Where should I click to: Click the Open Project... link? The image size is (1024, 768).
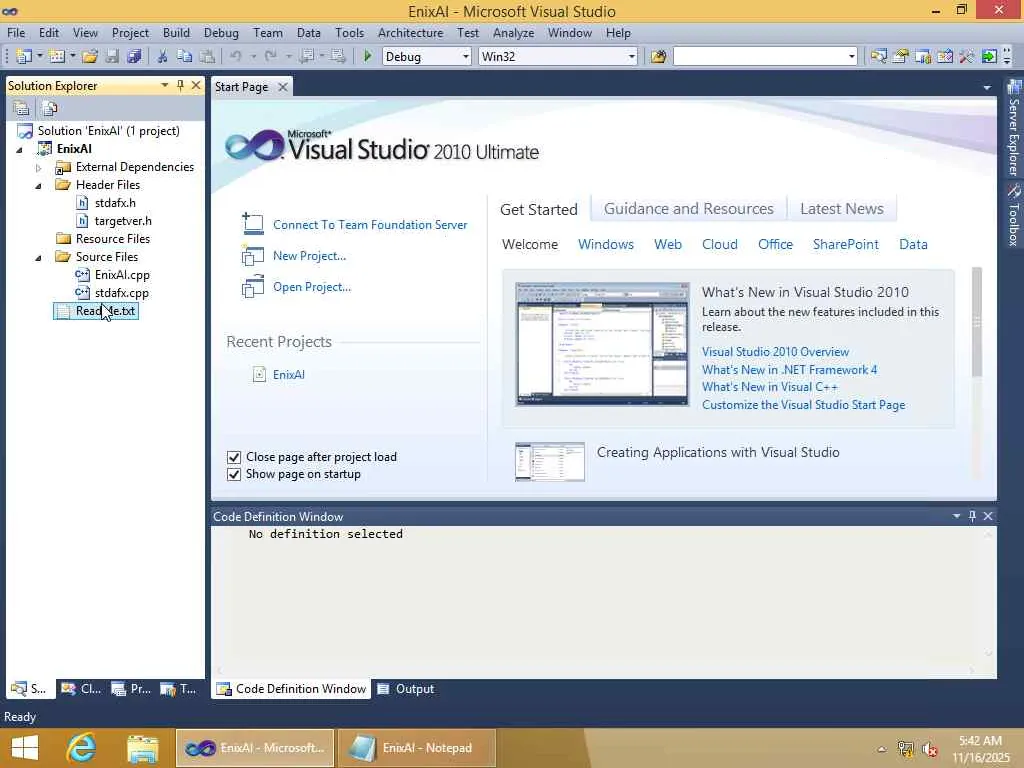312,287
